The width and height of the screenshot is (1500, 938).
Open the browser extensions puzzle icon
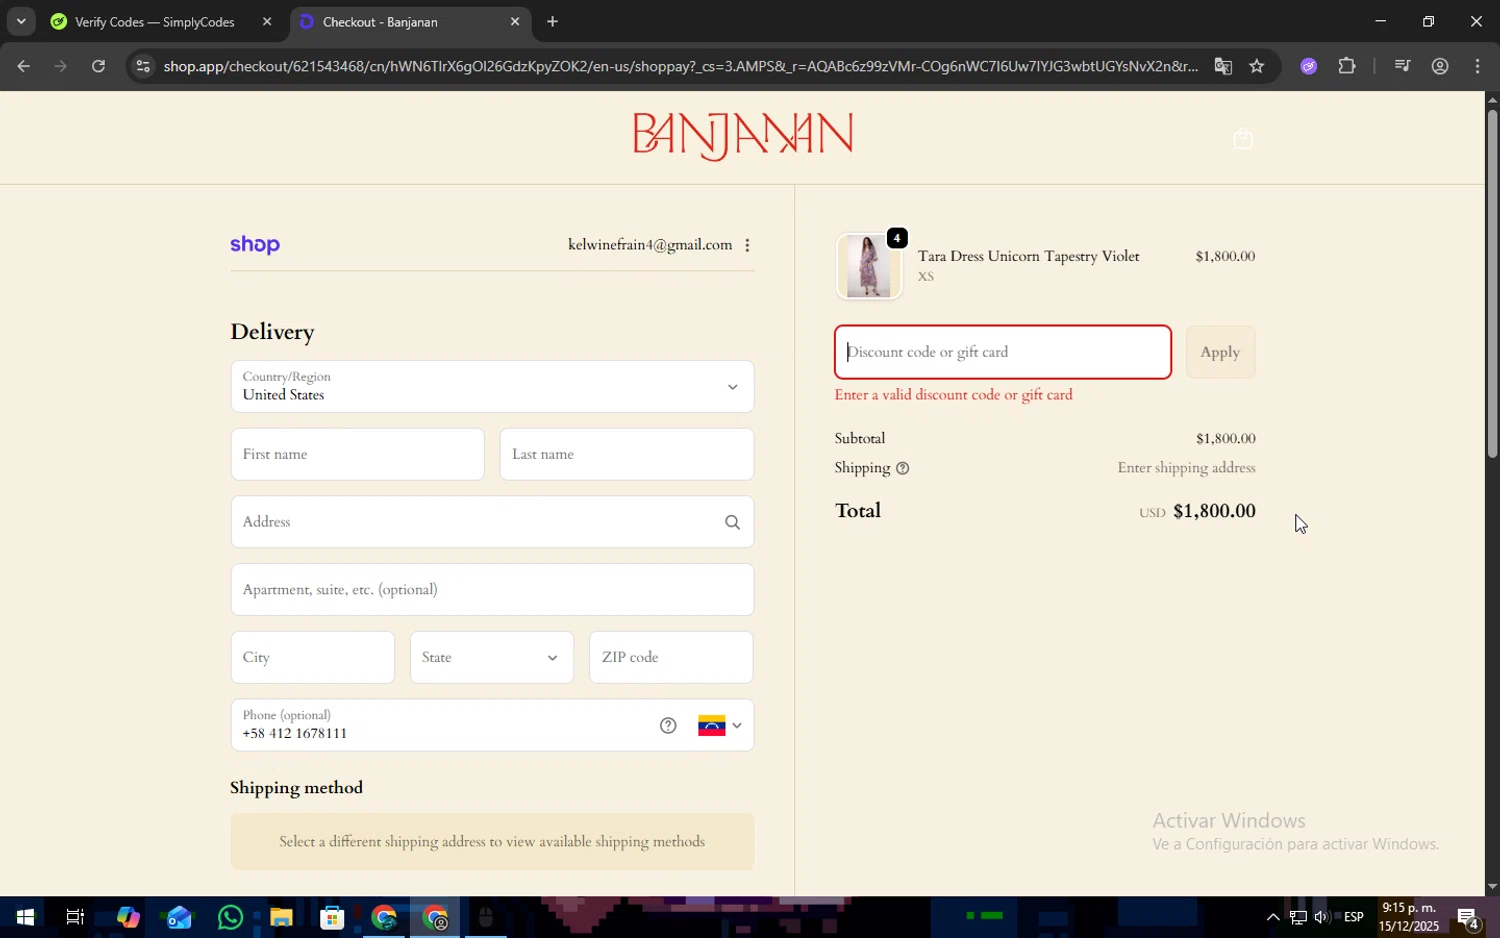1347,66
